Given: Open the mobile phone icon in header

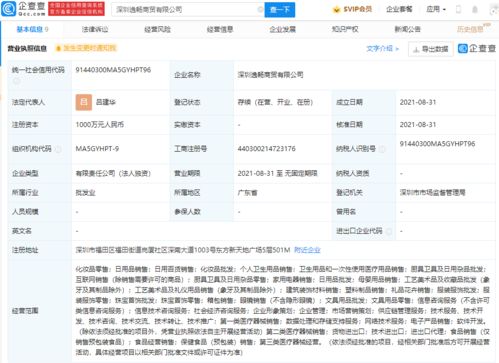Looking at the screenshot, I should coord(459,9).
